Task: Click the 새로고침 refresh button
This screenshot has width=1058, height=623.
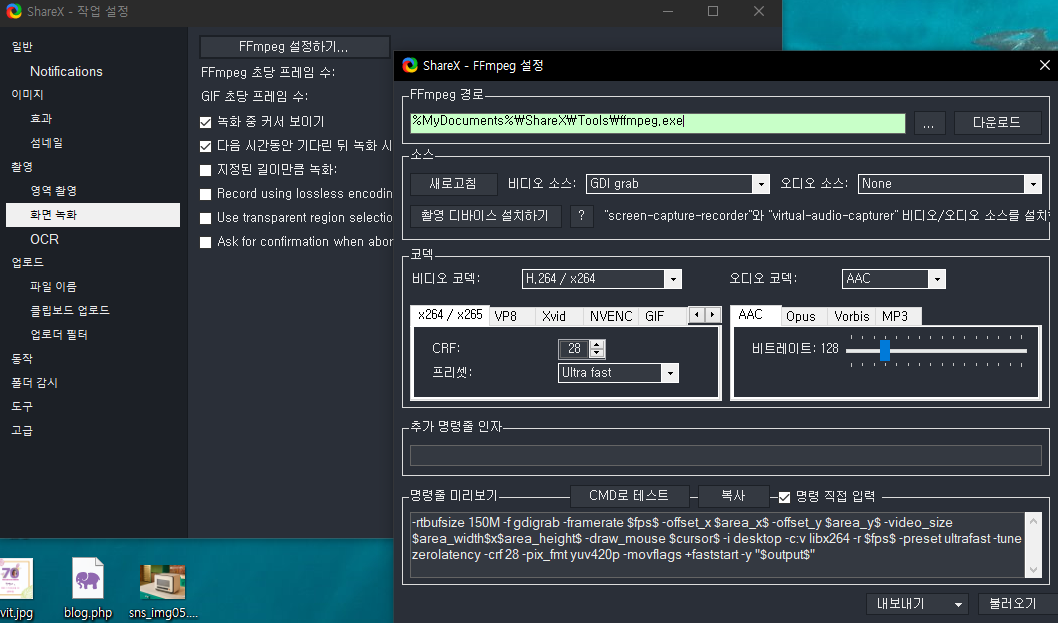Action: click(453, 184)
